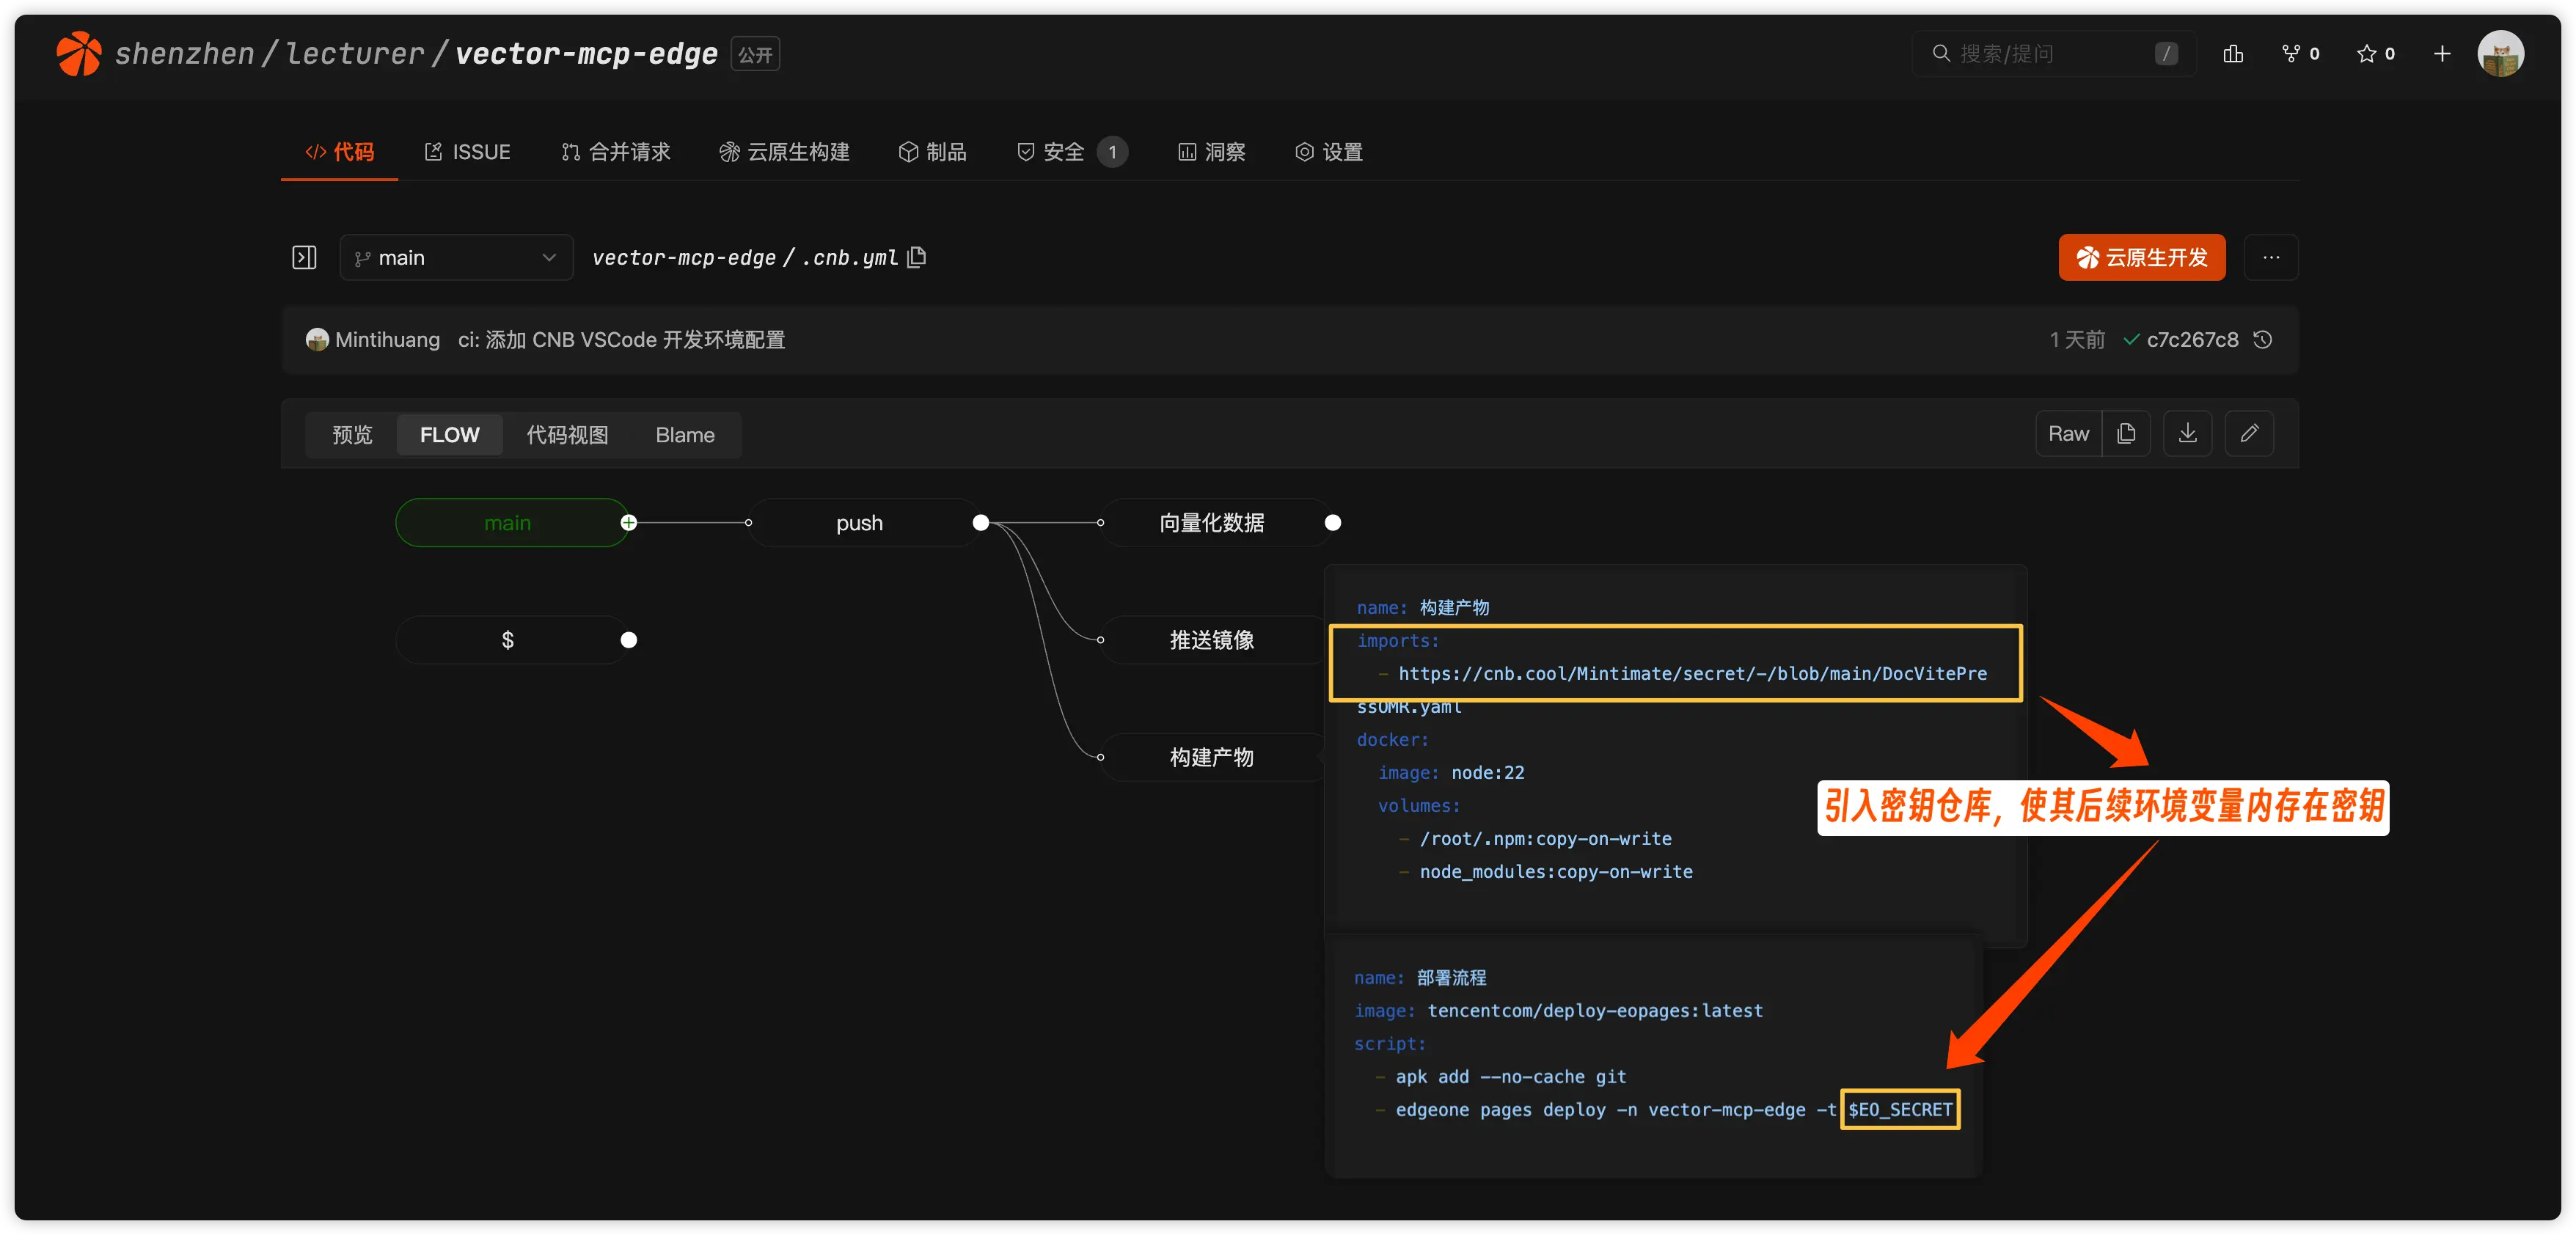Expand the file tree sidebar panel
The height and width of the screenshot is (1235, 2576).
304,257
